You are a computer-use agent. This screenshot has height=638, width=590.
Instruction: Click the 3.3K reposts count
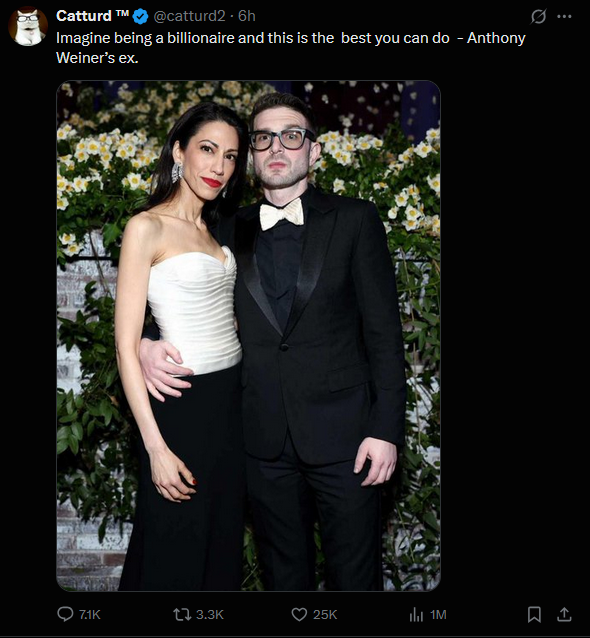point(210,614)
